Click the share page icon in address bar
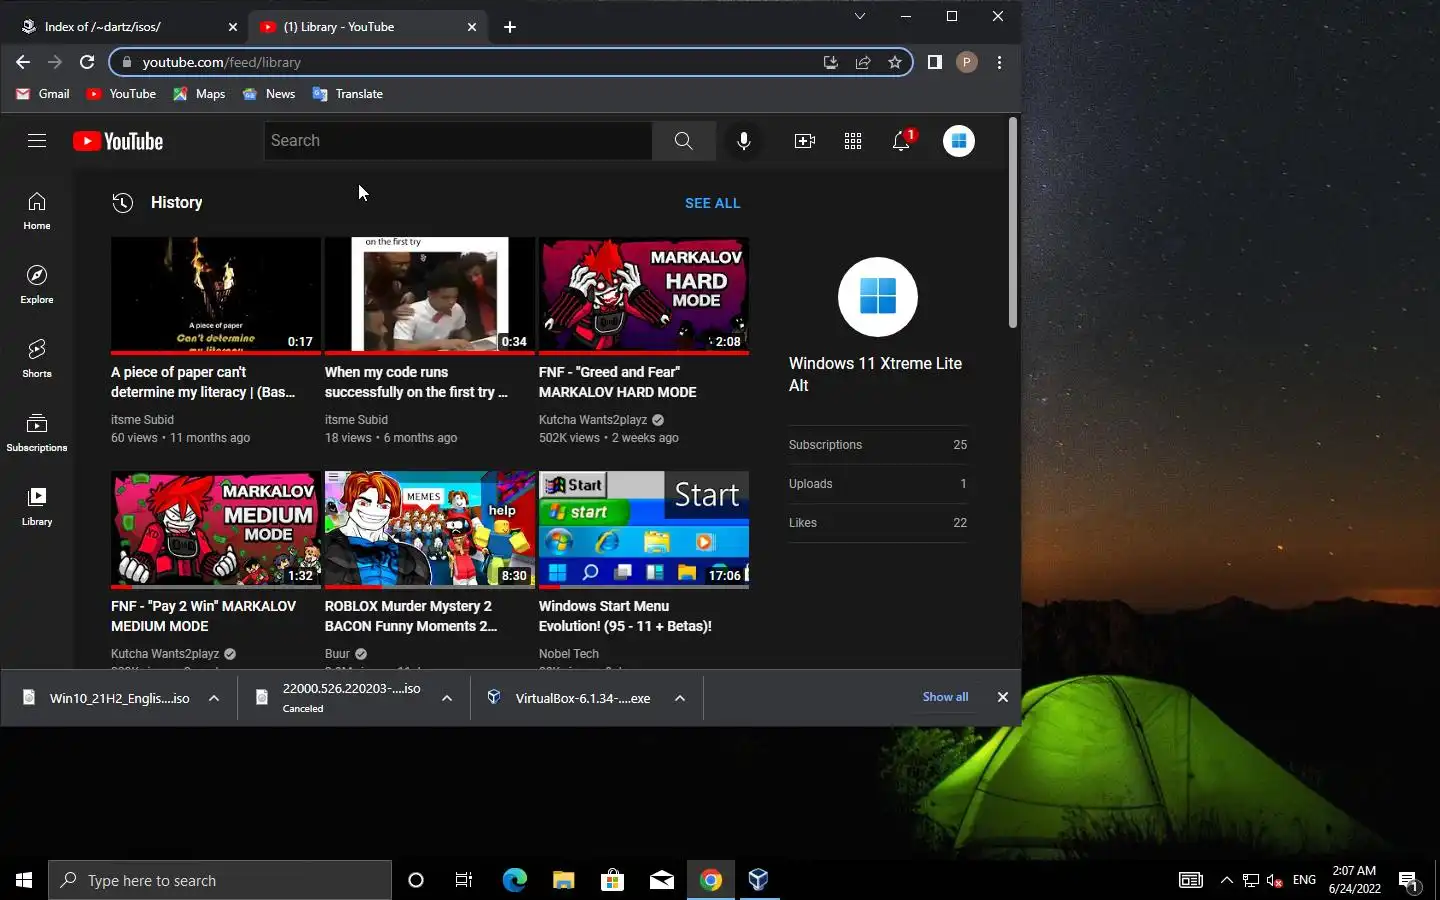The image size is (1440, 900). 863,62
